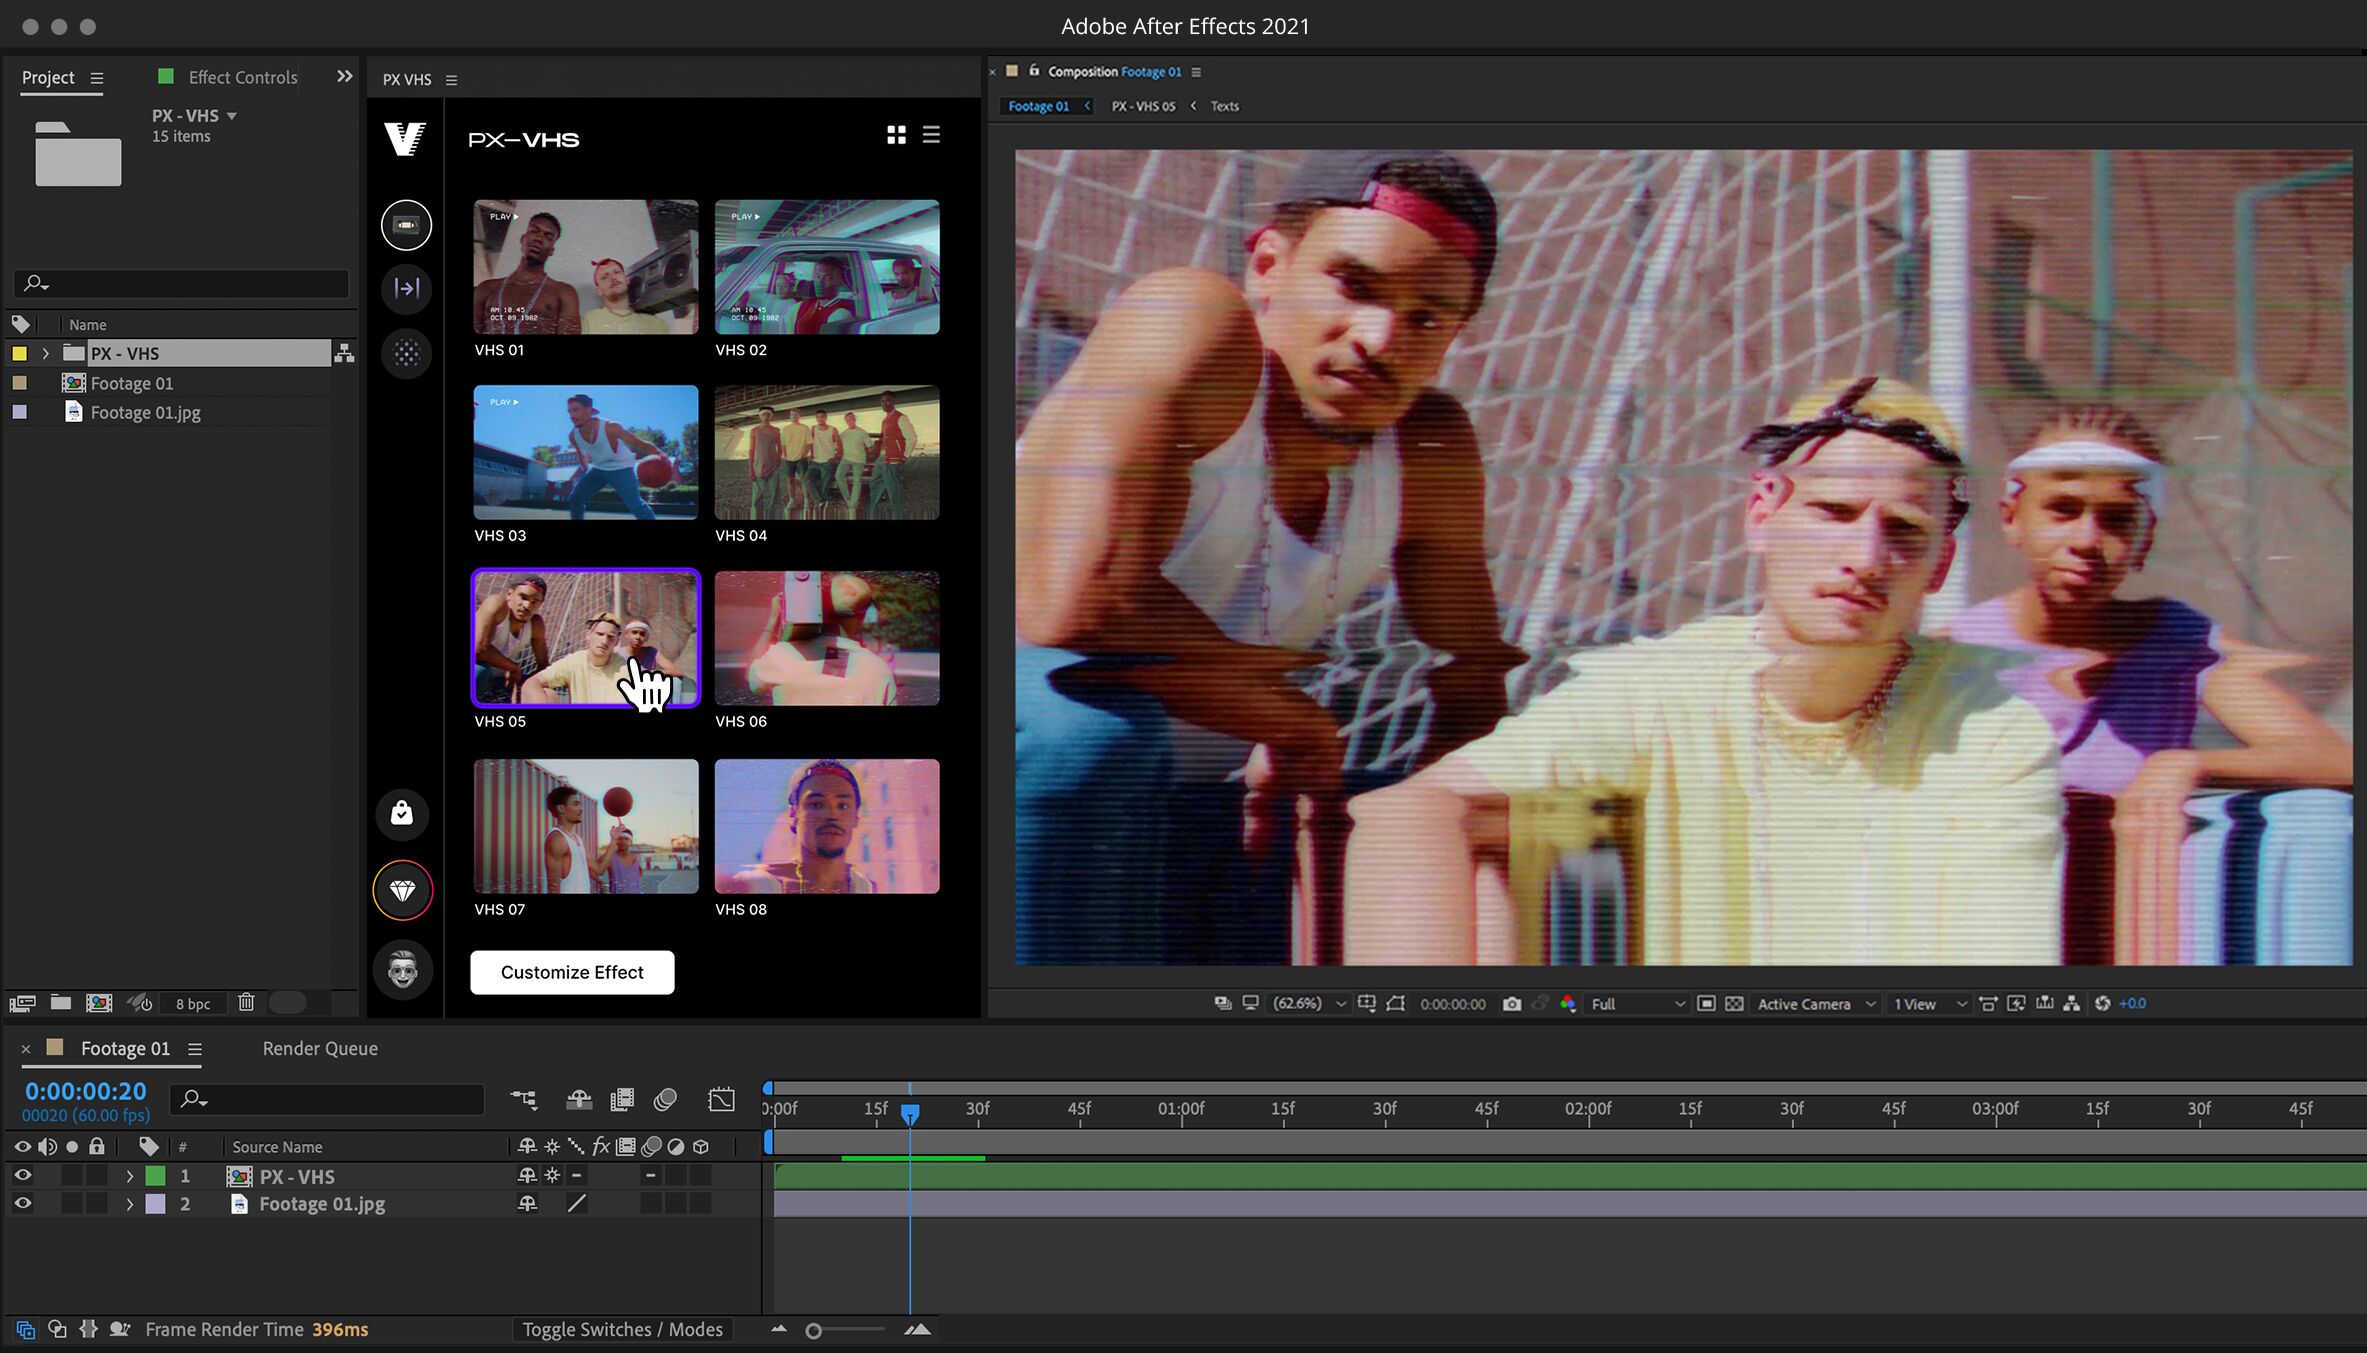Open the Full resolution dropdown
Viewport: 2367px width, 1353px height.
coord(1637,1004)
